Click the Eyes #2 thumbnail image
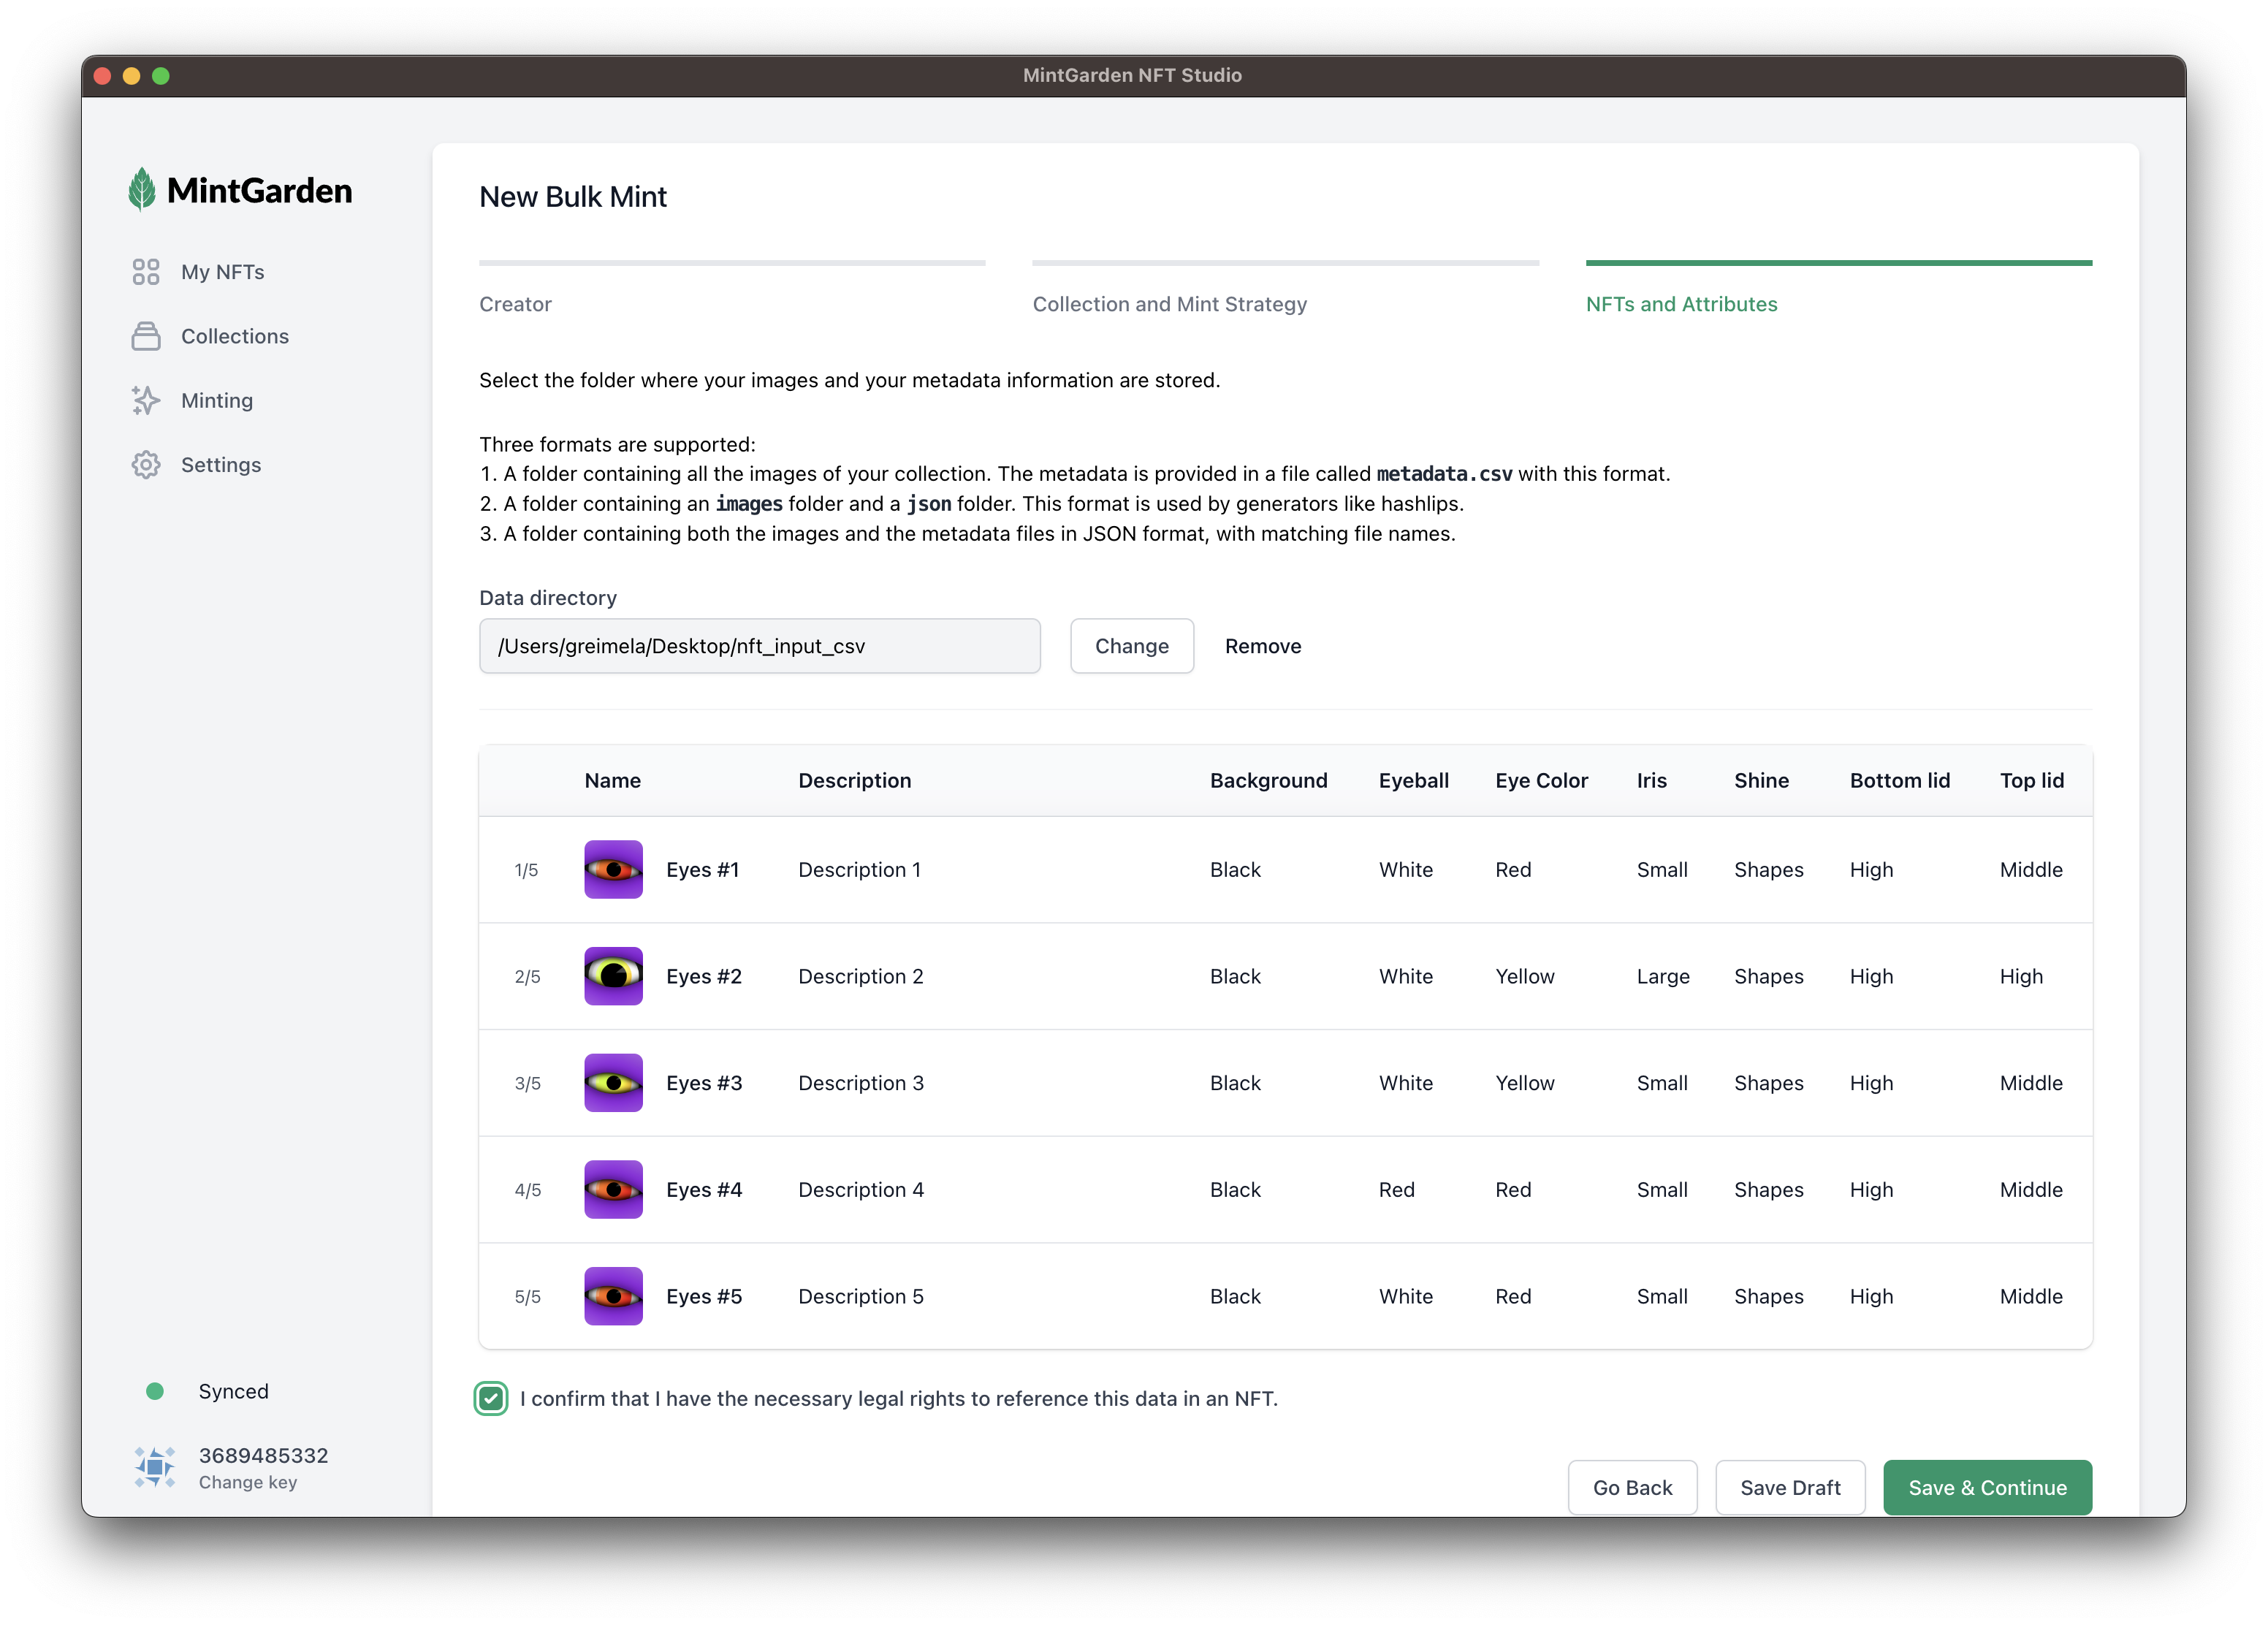 coord(613,976)
